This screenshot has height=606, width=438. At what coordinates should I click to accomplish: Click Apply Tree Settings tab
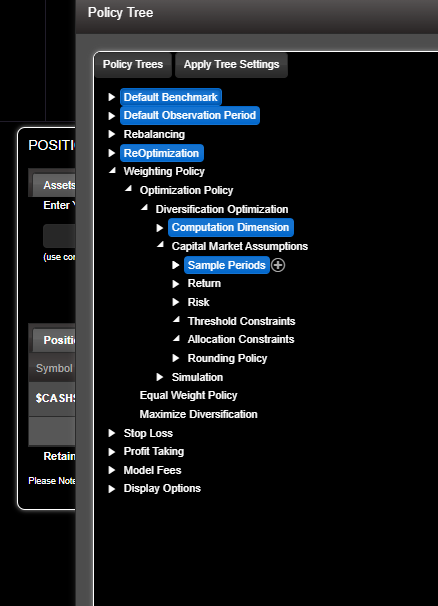[232, 65]
